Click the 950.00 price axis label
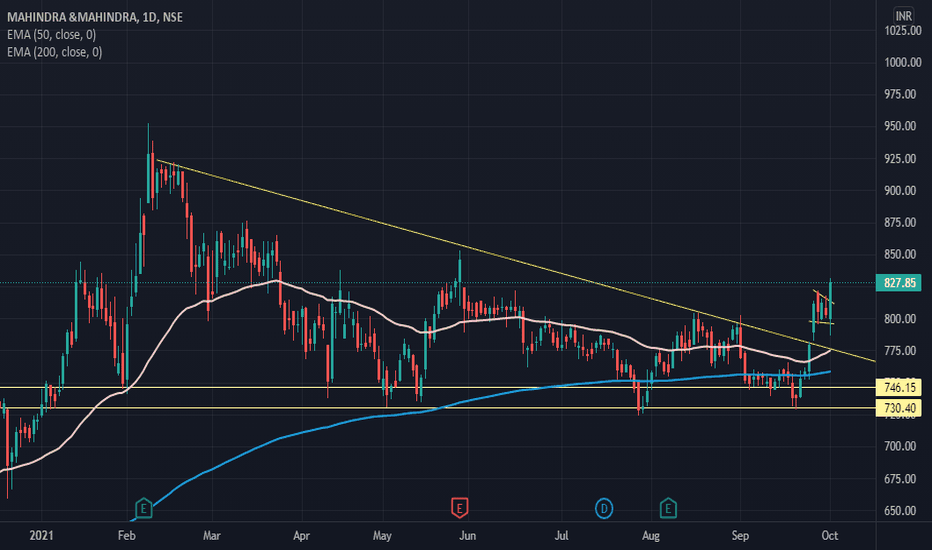The width and height of the screenshot is (932, 550). point(902,126)
